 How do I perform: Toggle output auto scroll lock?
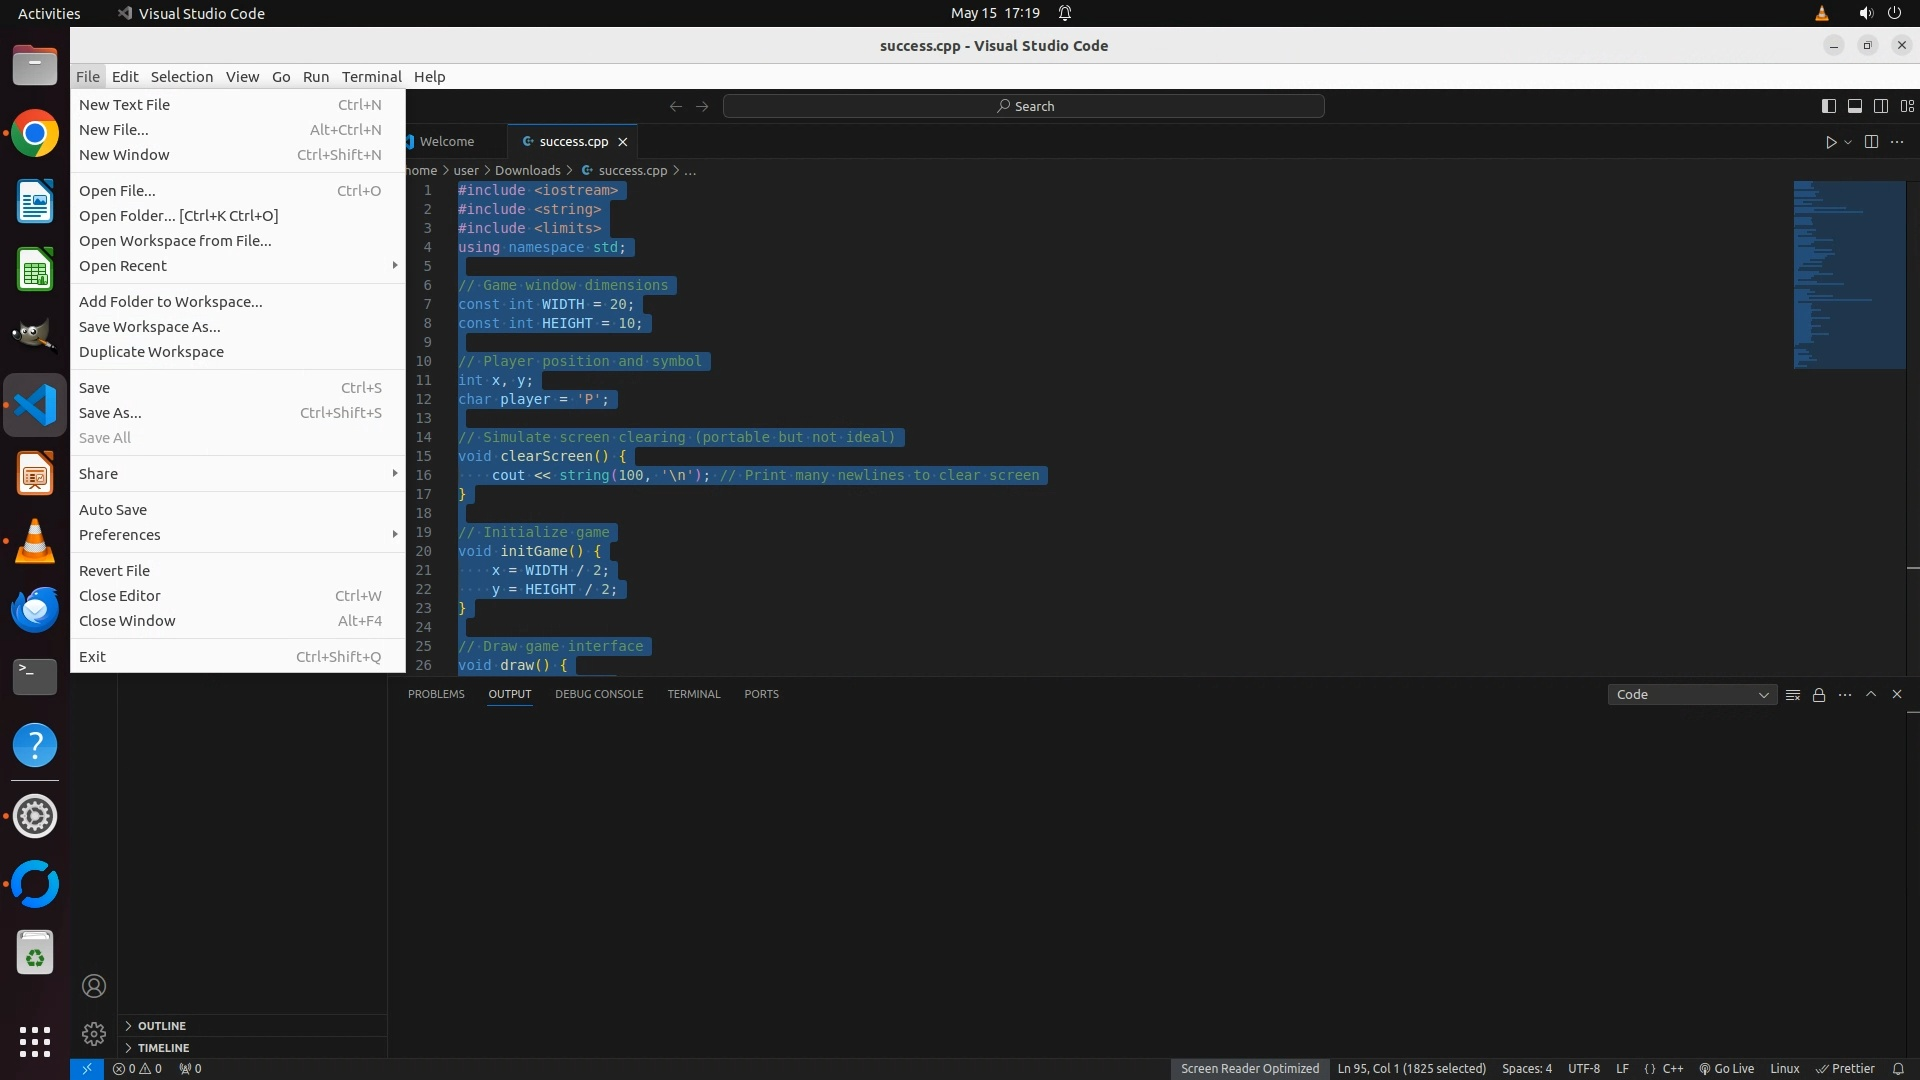[1819, 695]
